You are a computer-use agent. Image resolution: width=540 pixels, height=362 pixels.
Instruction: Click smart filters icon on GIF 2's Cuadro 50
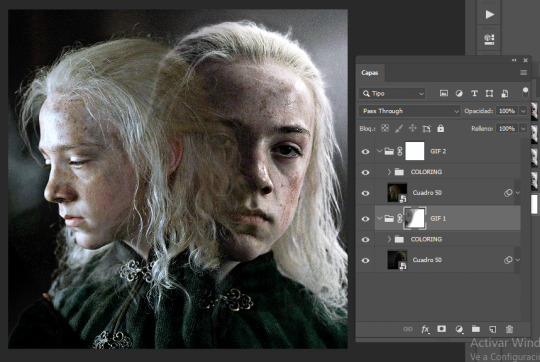click(508, 193)
